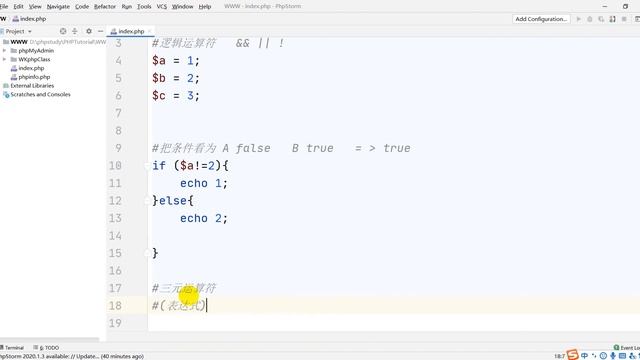Viewport: 640px width, 360px height.
Task: Open the TODO tool window
Action: tap(46, 348)
